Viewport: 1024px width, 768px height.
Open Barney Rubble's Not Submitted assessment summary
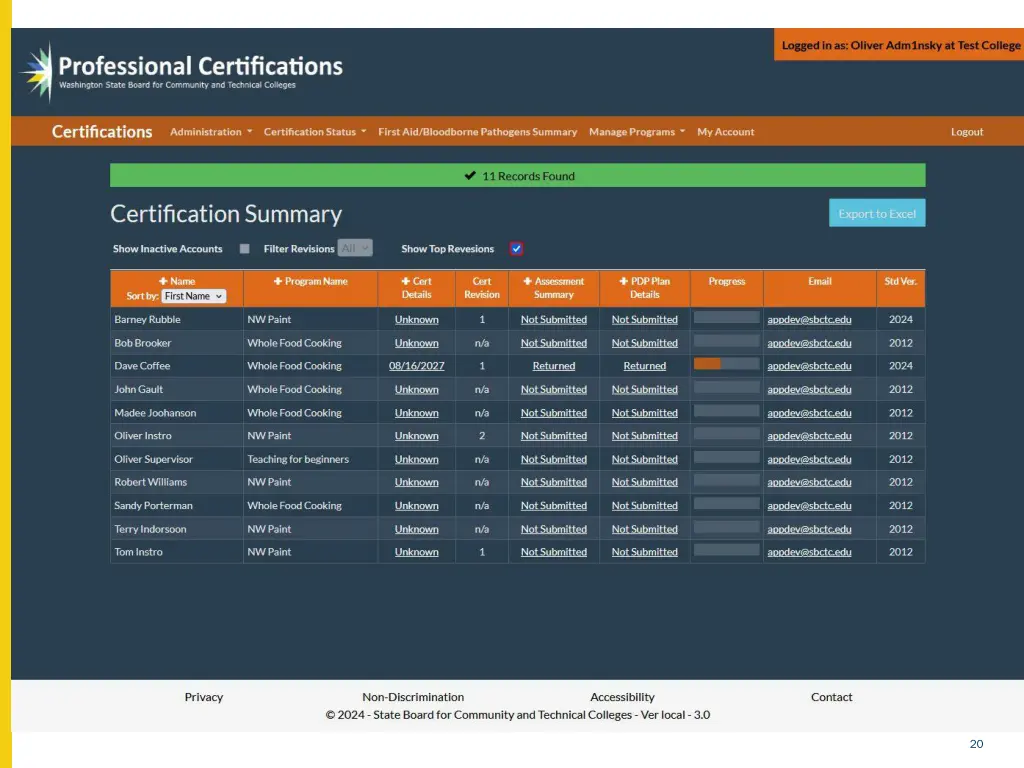[x=554, y=319]
